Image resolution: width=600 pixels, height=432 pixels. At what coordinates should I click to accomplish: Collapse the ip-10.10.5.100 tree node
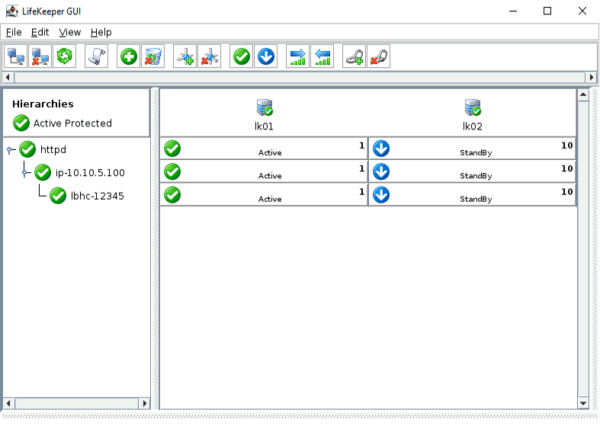(26, 173)
